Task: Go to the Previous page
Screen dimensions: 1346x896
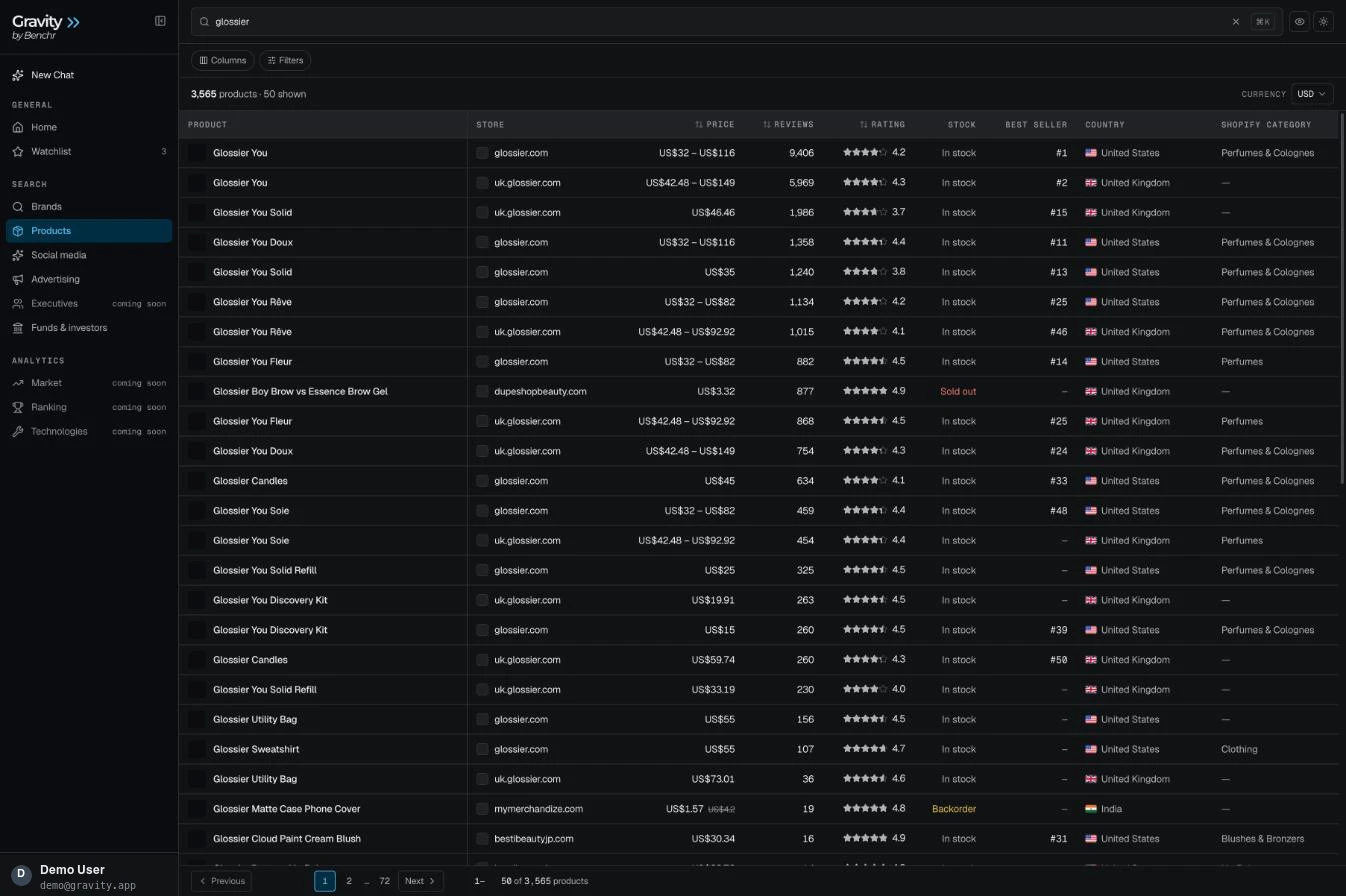Action: [x=221, y=881]
